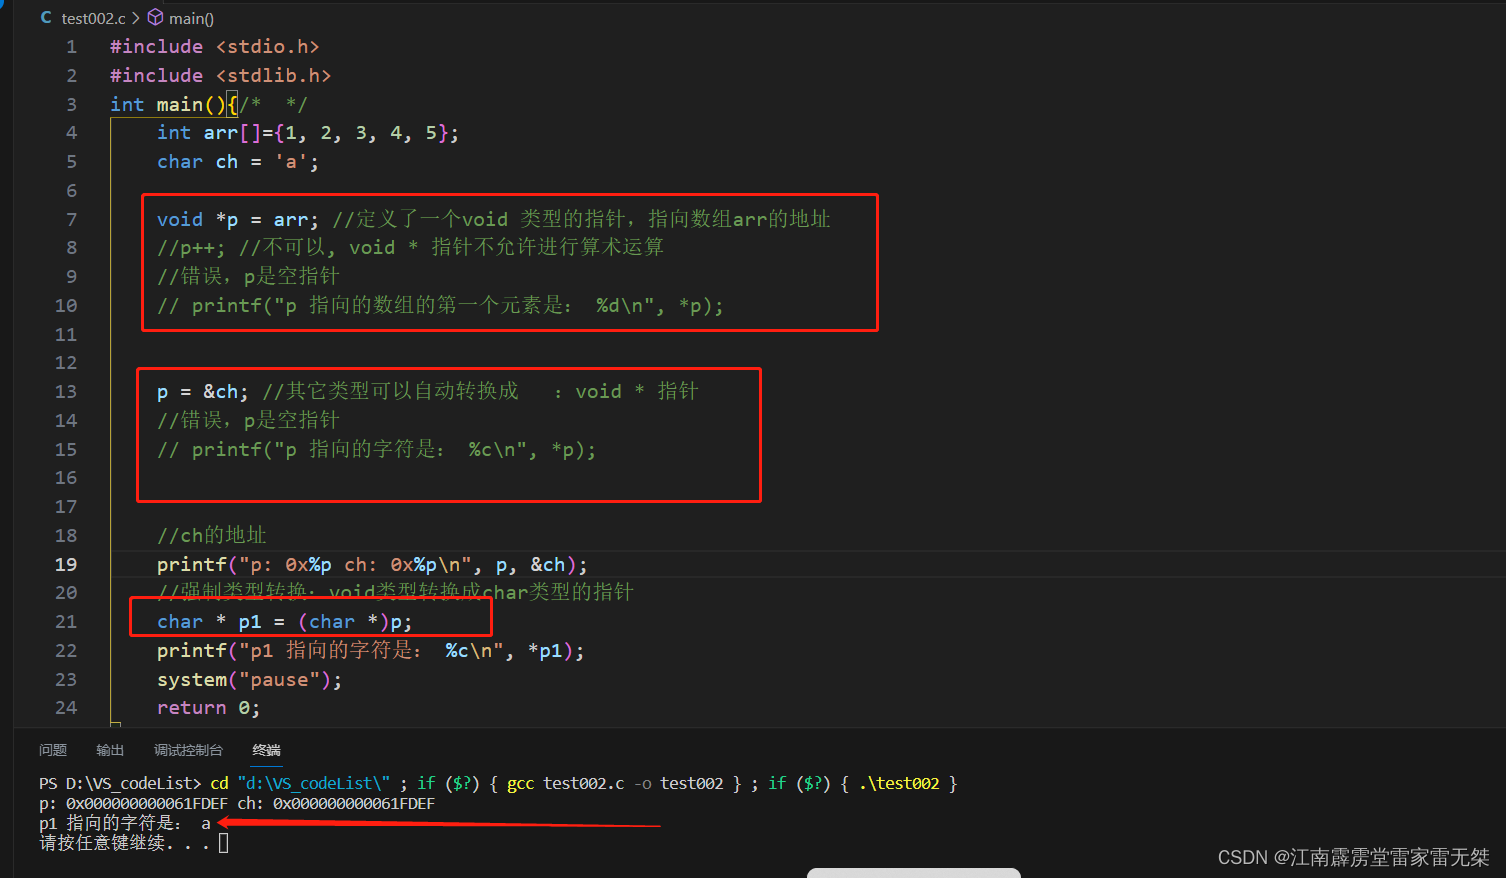The height and width of the screenshot is (878, 1506).
Task: Click the 'system("pause");' line
Action: point(249,680)
